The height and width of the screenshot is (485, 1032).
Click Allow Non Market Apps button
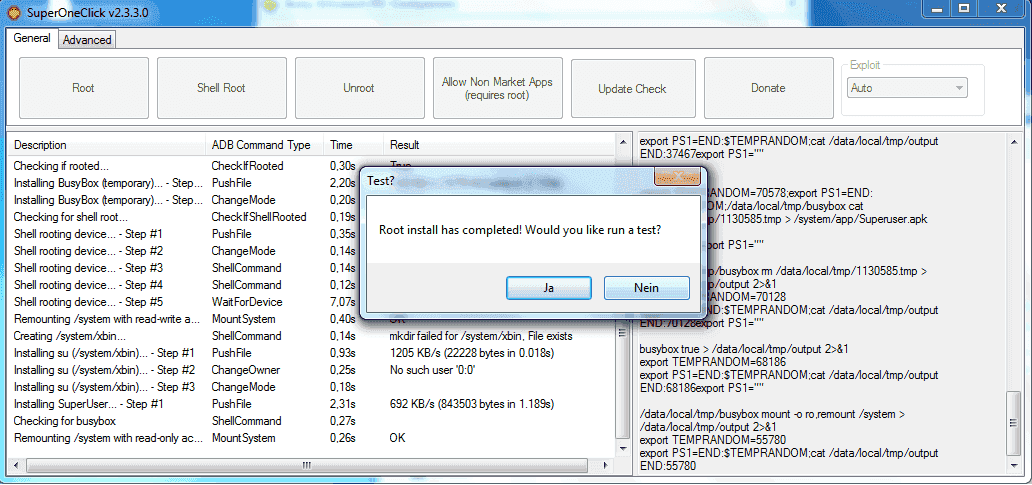click(x=497, y=88)
